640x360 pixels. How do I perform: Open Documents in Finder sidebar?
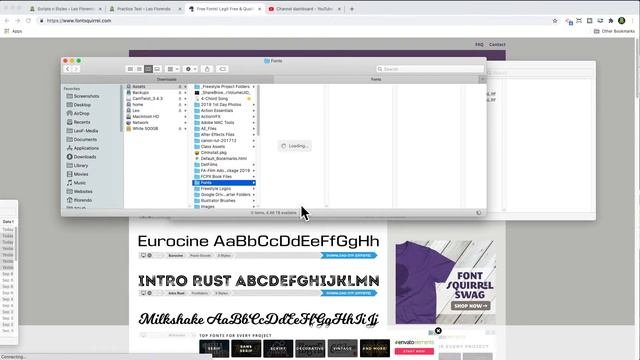pos(82,140)
